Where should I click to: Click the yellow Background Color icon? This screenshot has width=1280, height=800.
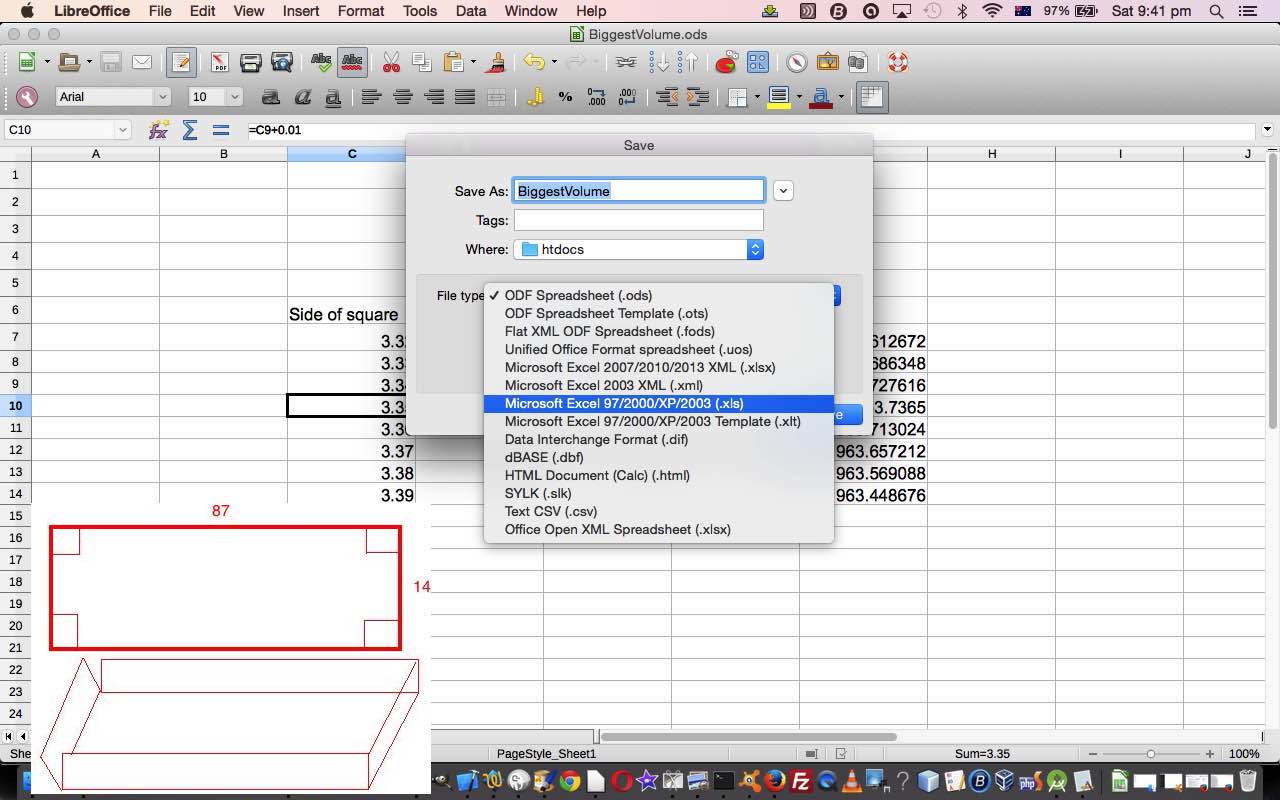pos(779,97)
